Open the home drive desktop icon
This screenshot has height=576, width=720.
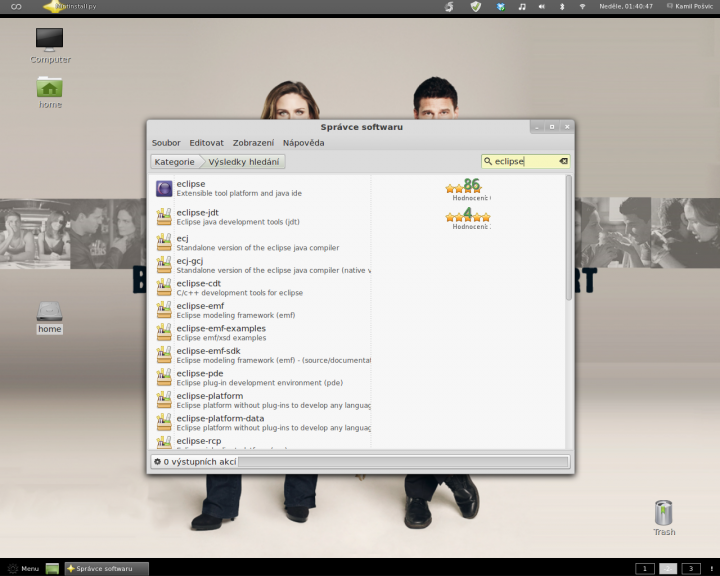click(x=50, y=312)
